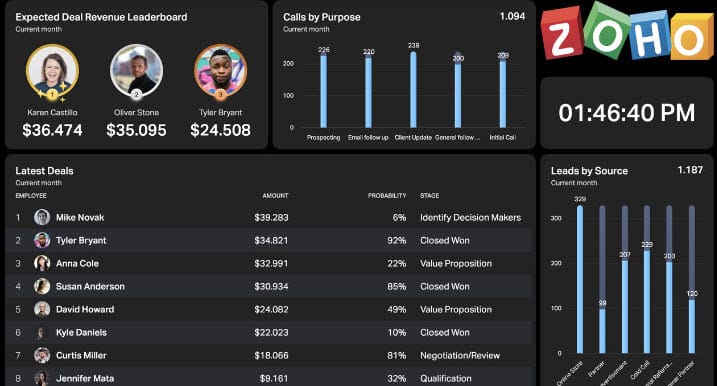Click David Howard's avatar in the deals table
Image resolution: width=717 pixels, height=386 pixels.
(x=42, y=309)
